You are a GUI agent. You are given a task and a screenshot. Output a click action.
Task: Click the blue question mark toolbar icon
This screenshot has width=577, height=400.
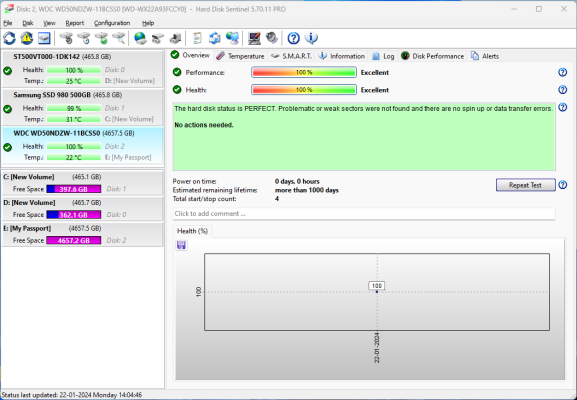click(293, 38)
